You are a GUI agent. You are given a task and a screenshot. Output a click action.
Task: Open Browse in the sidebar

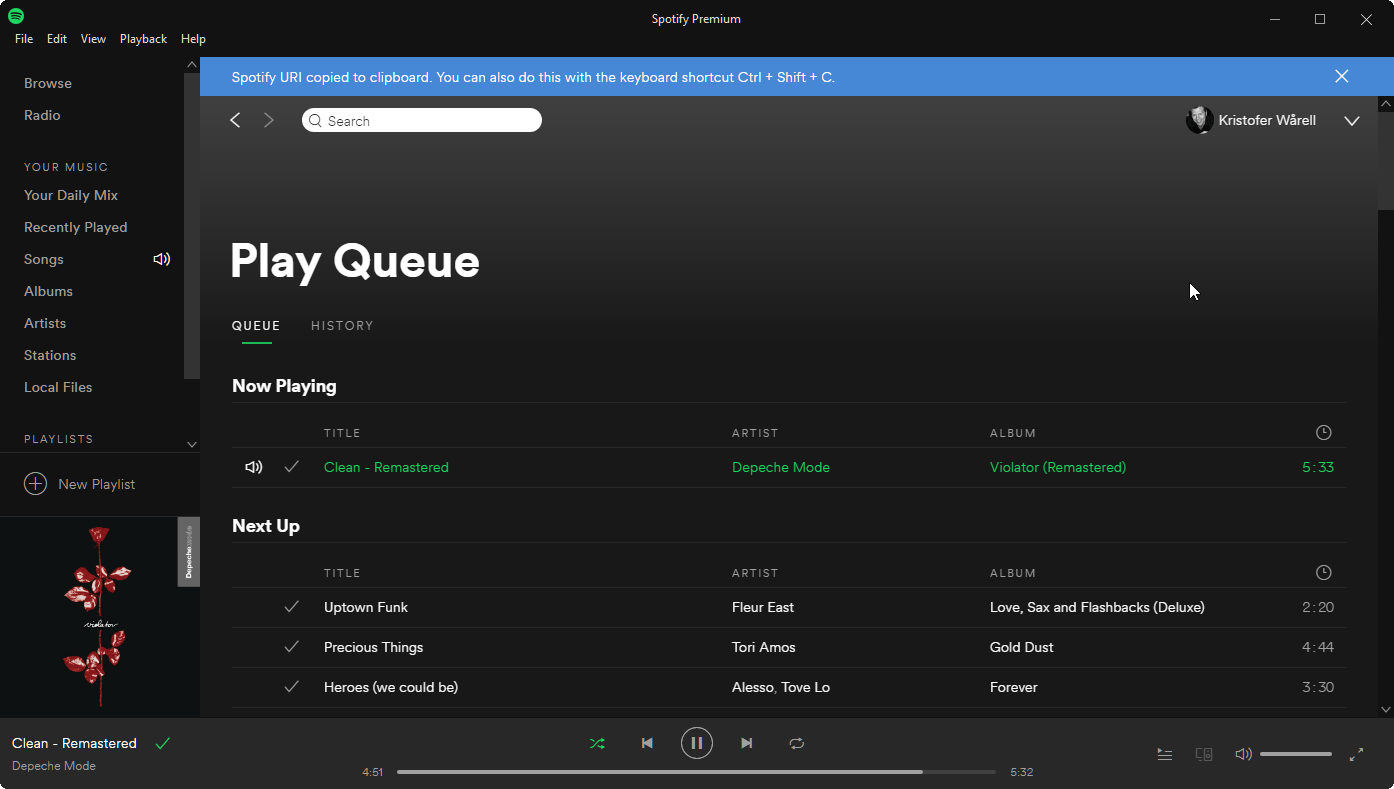pyautogui.click(x=48, y=83)
